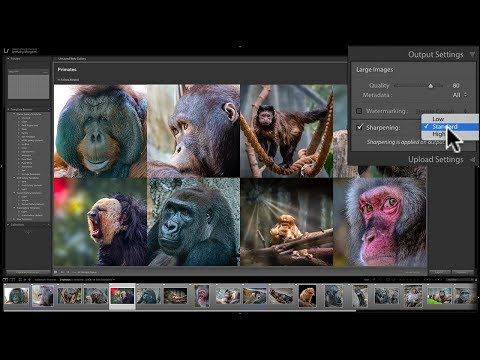
Task: Click the Preview in Browser button at bottom left
Action: tap(28, 272)
